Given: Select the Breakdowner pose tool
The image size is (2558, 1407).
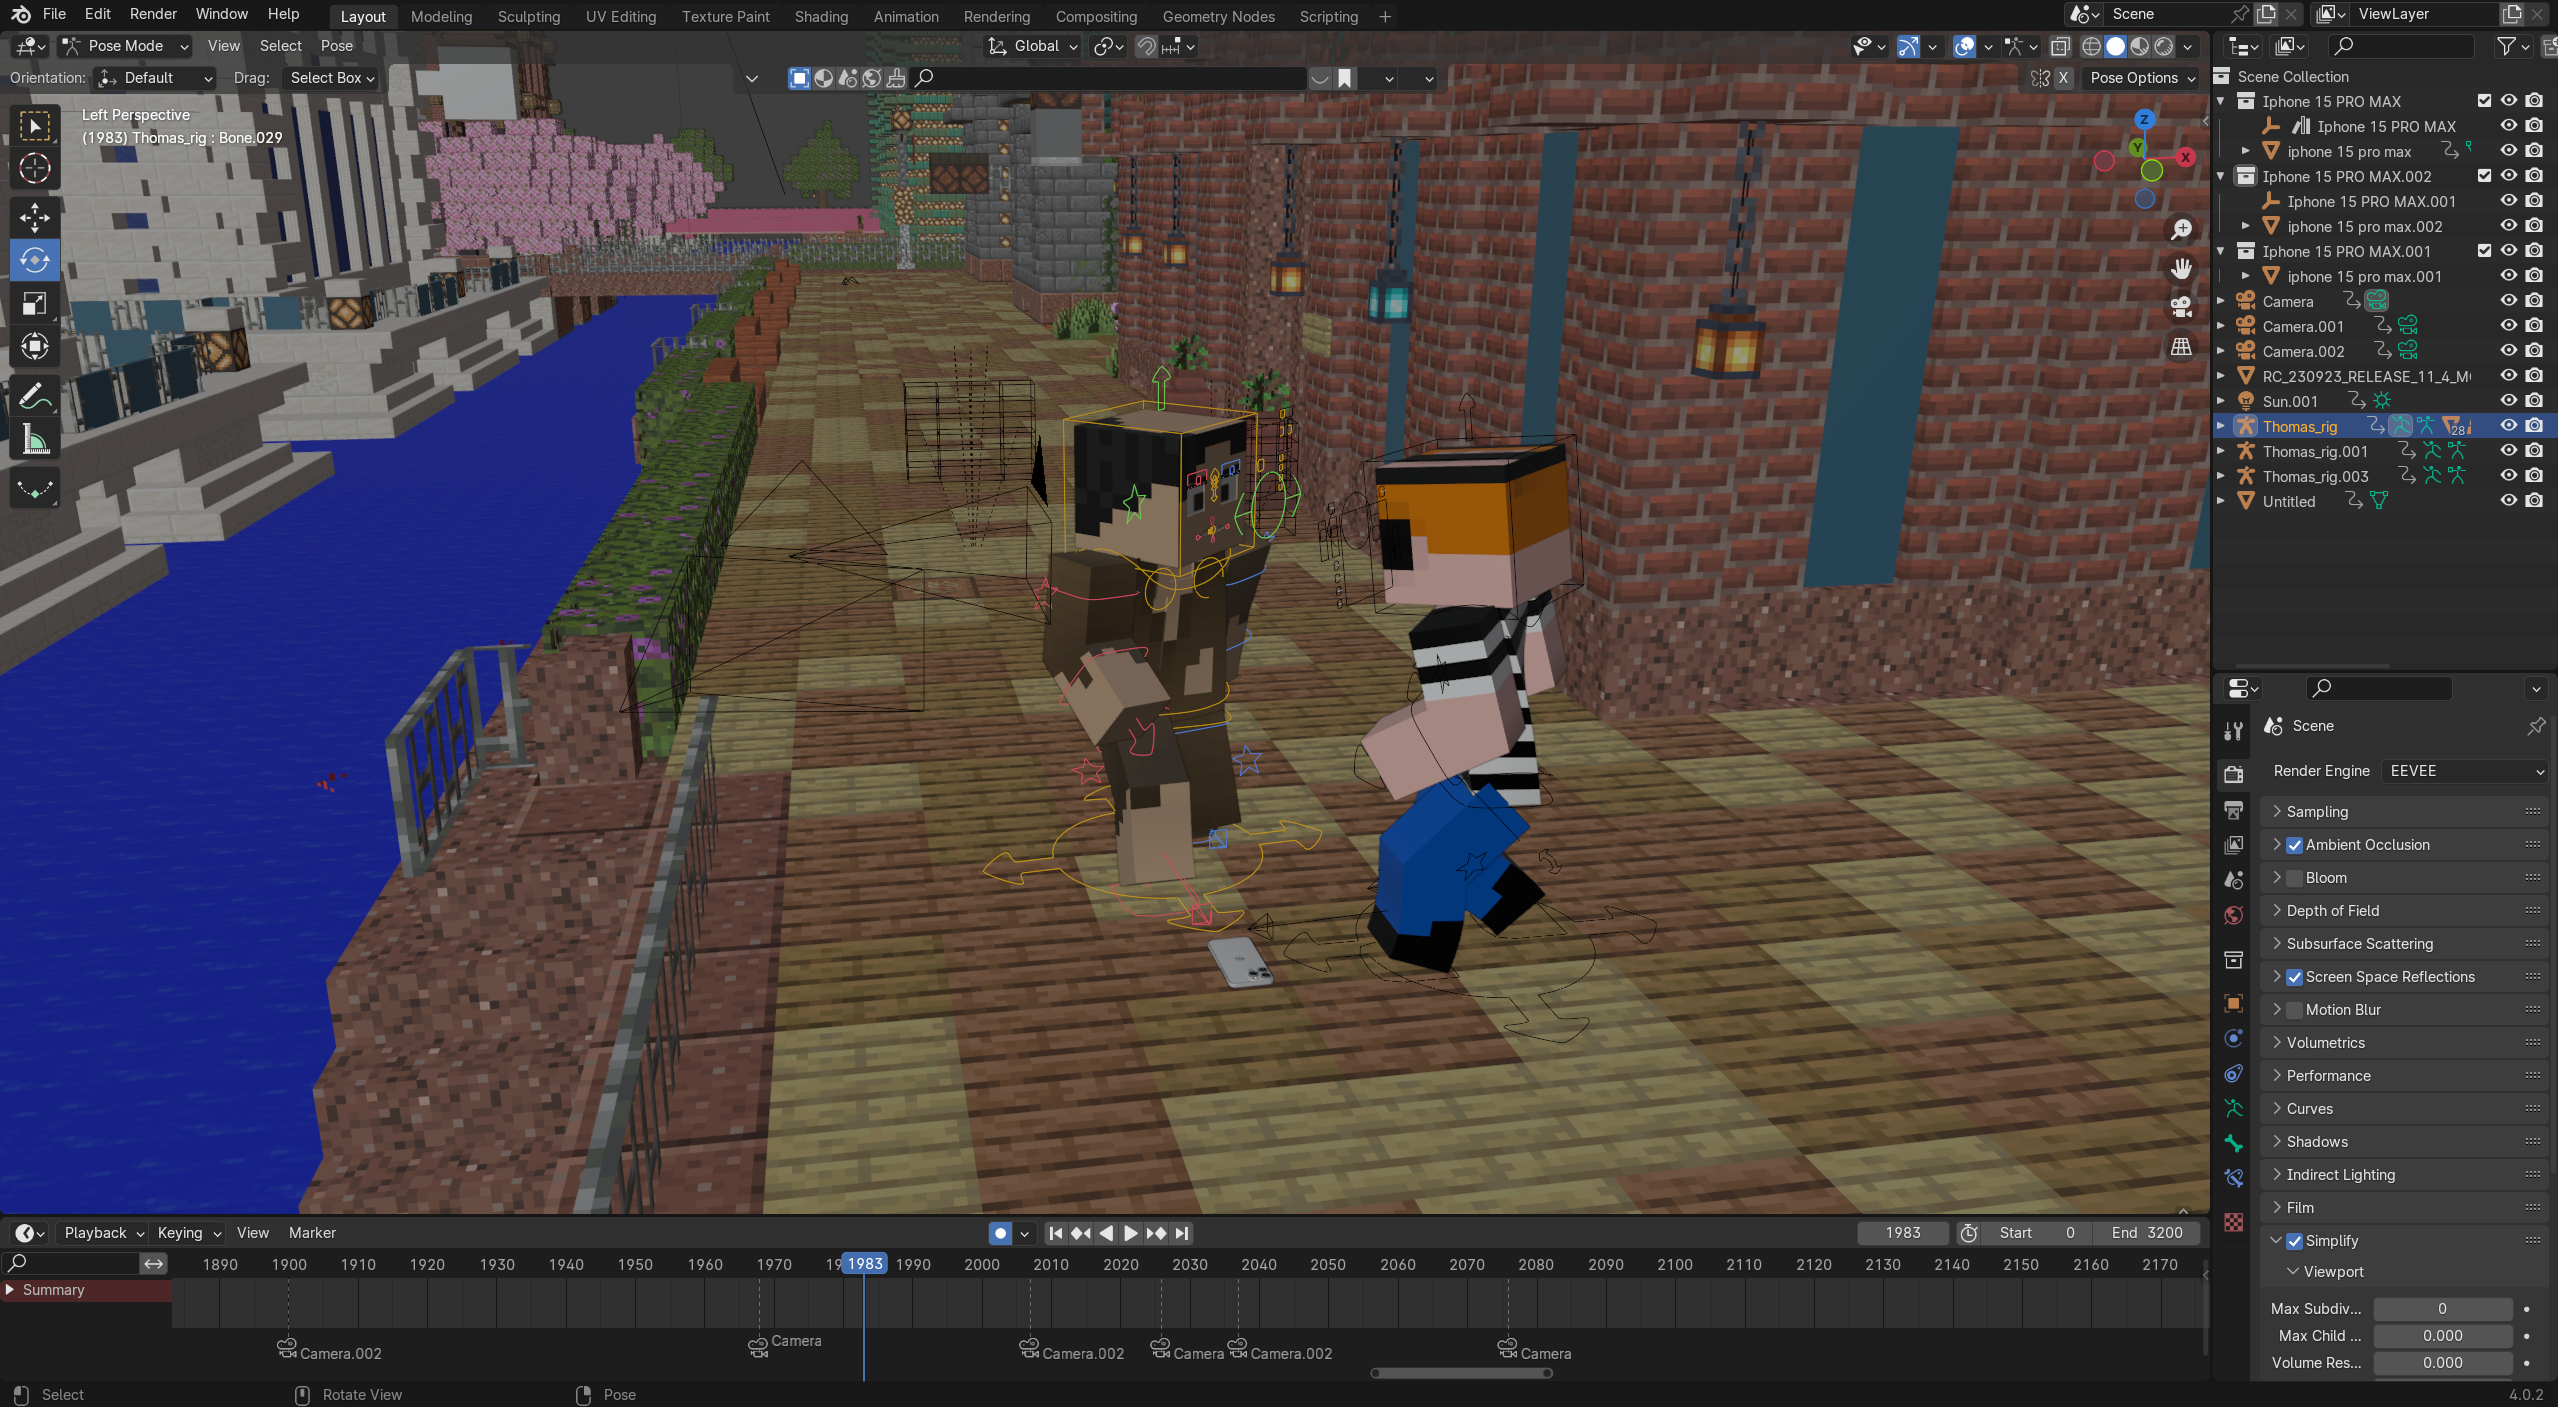Looking at the screenshot, I should (35, 489).
